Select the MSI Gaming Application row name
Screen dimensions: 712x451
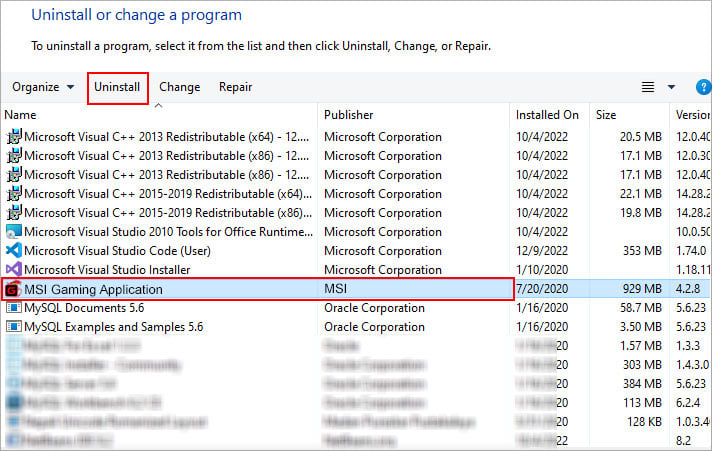[93, 289]
